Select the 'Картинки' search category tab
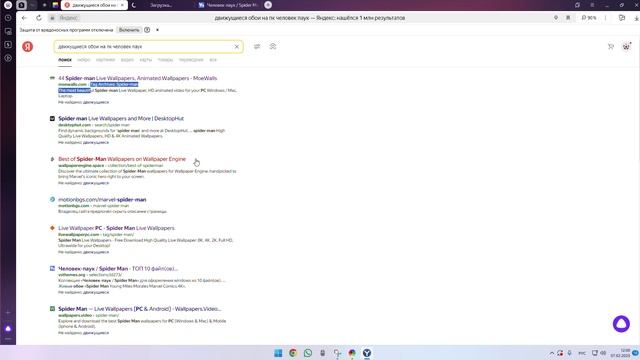This screenshot has width=640, height=360. click(105, 60)
